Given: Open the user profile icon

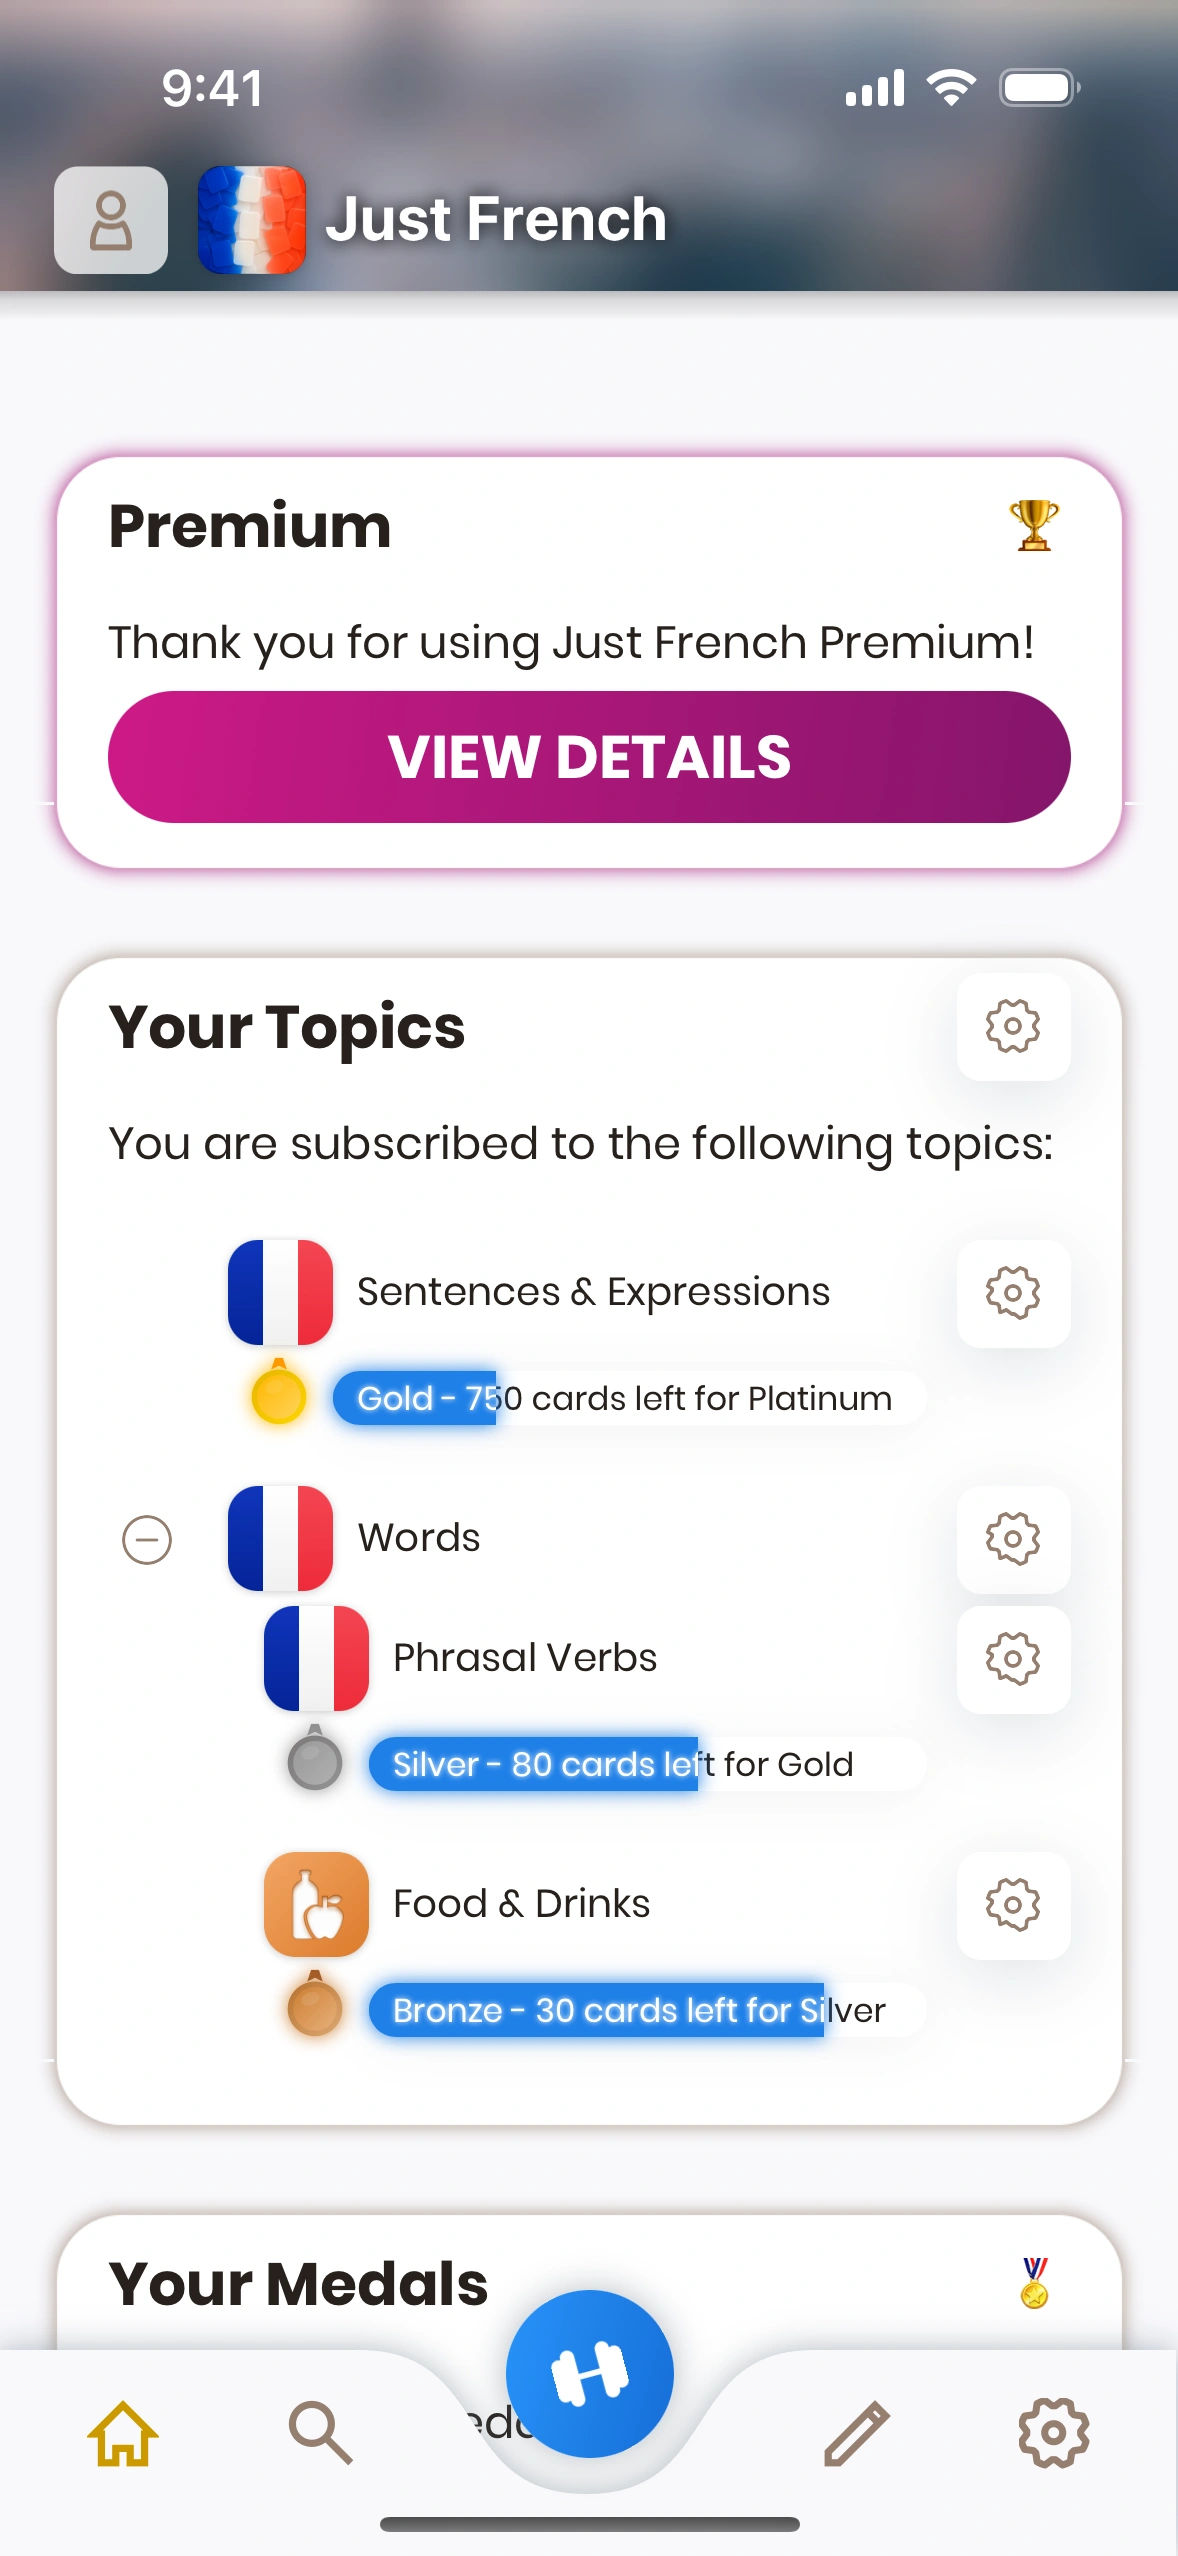Looking at the screenshot, I should tap(111, 220).
